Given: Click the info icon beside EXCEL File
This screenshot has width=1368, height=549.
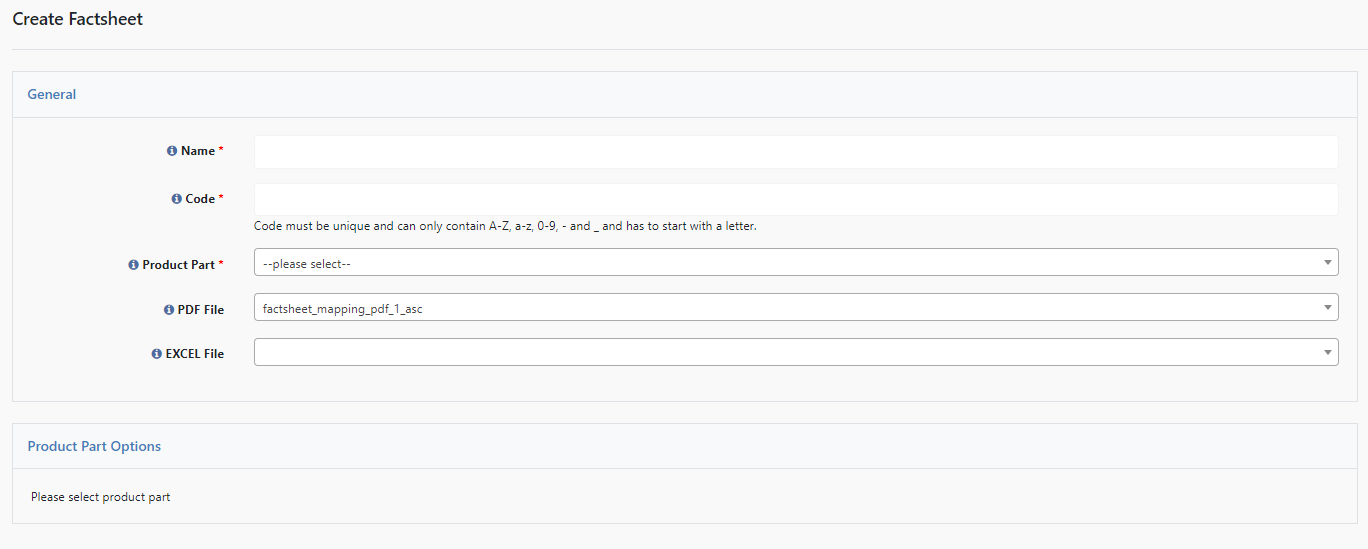Looking at the screenshot, I should [157, 354].
